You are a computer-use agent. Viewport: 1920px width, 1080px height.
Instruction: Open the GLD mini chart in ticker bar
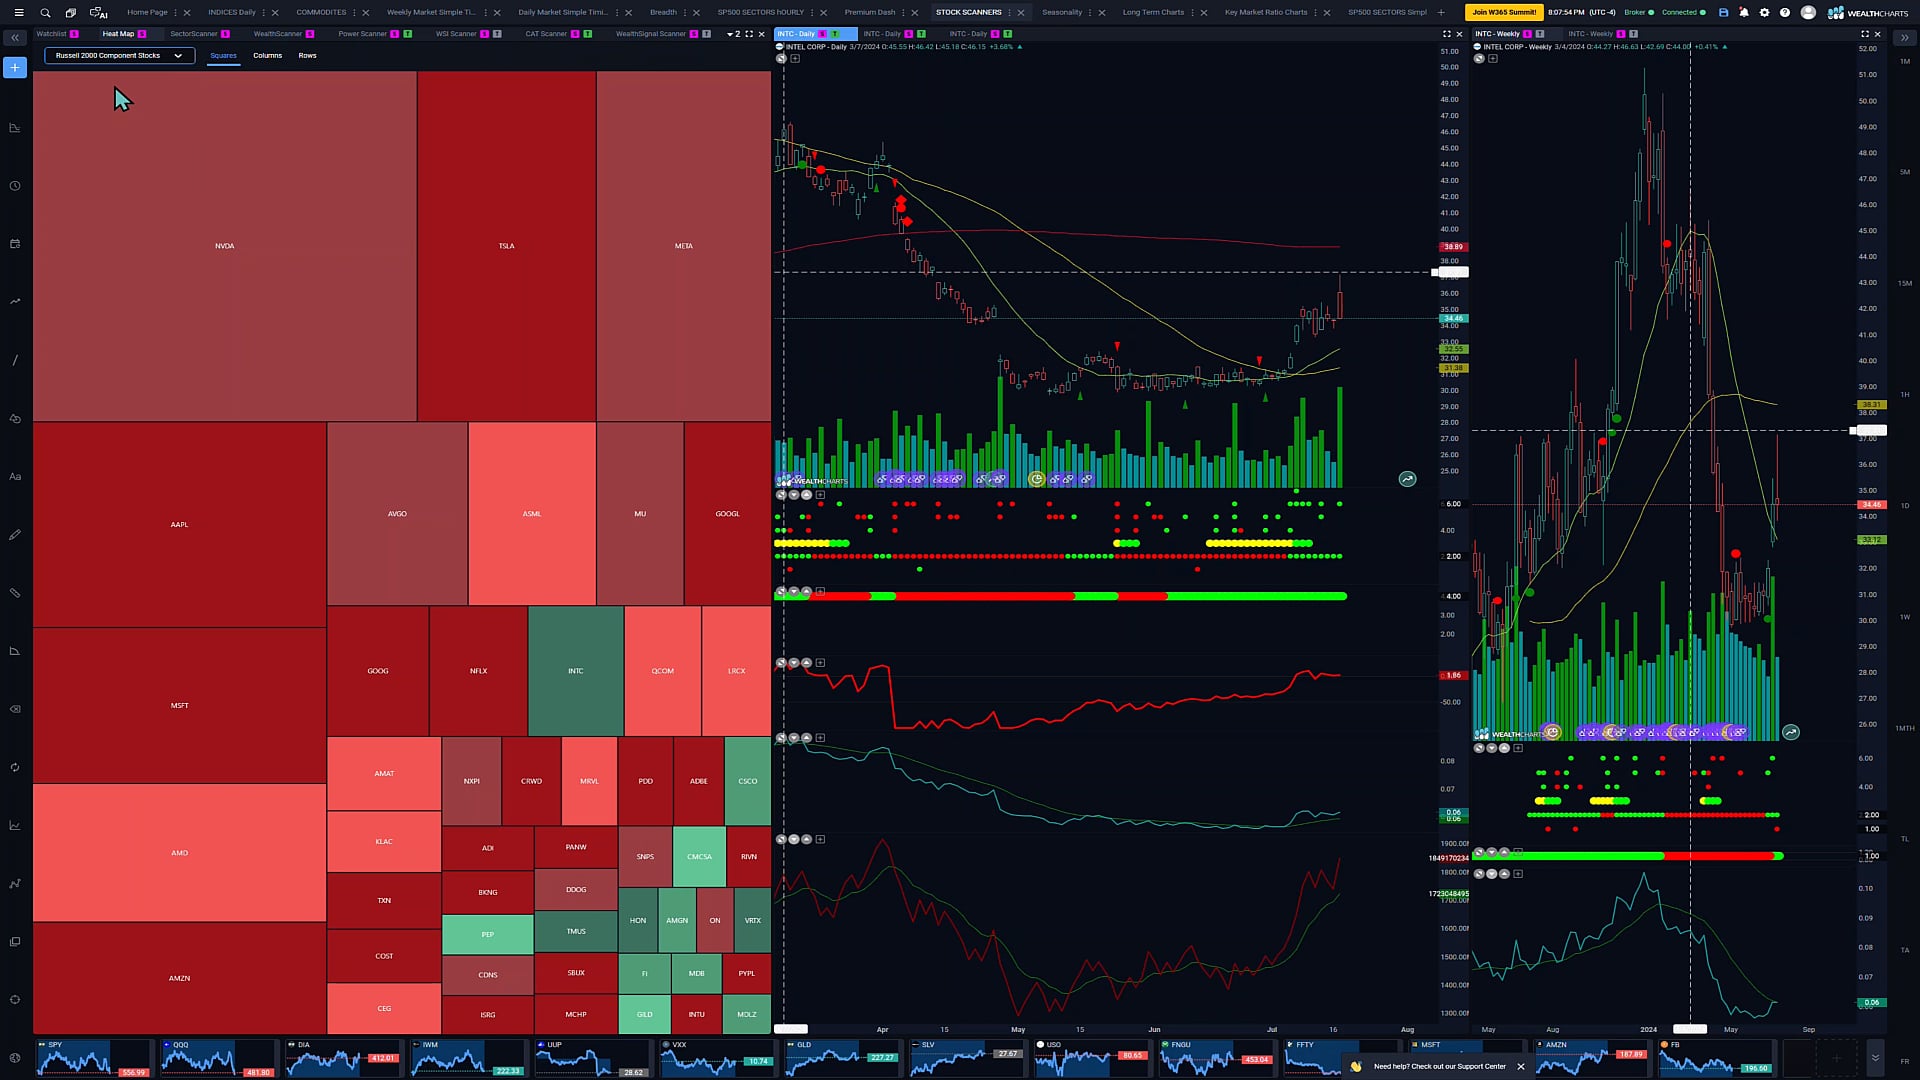pos(842,1058)
